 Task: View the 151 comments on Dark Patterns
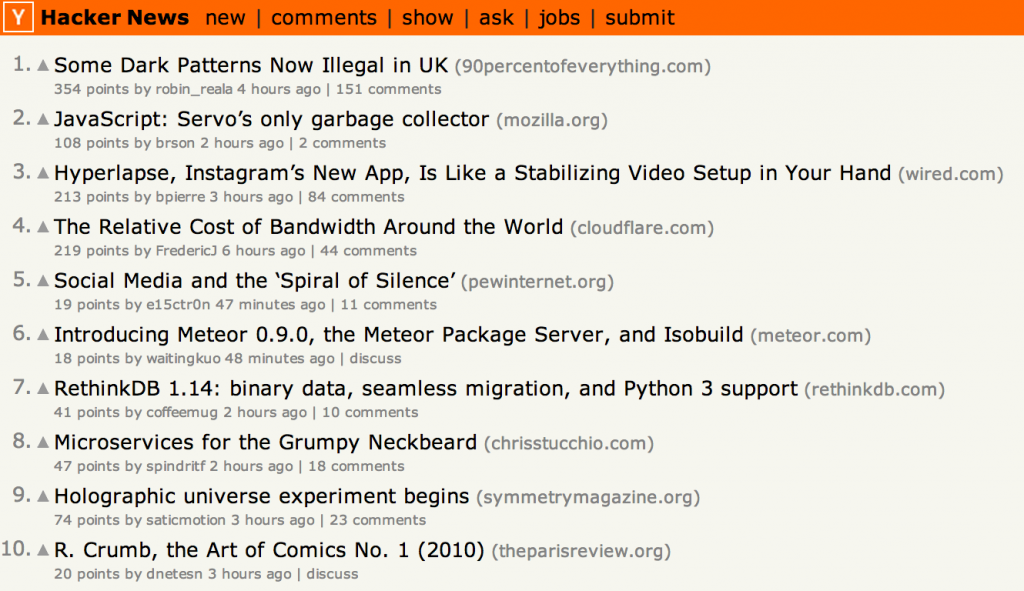point(389,88)
